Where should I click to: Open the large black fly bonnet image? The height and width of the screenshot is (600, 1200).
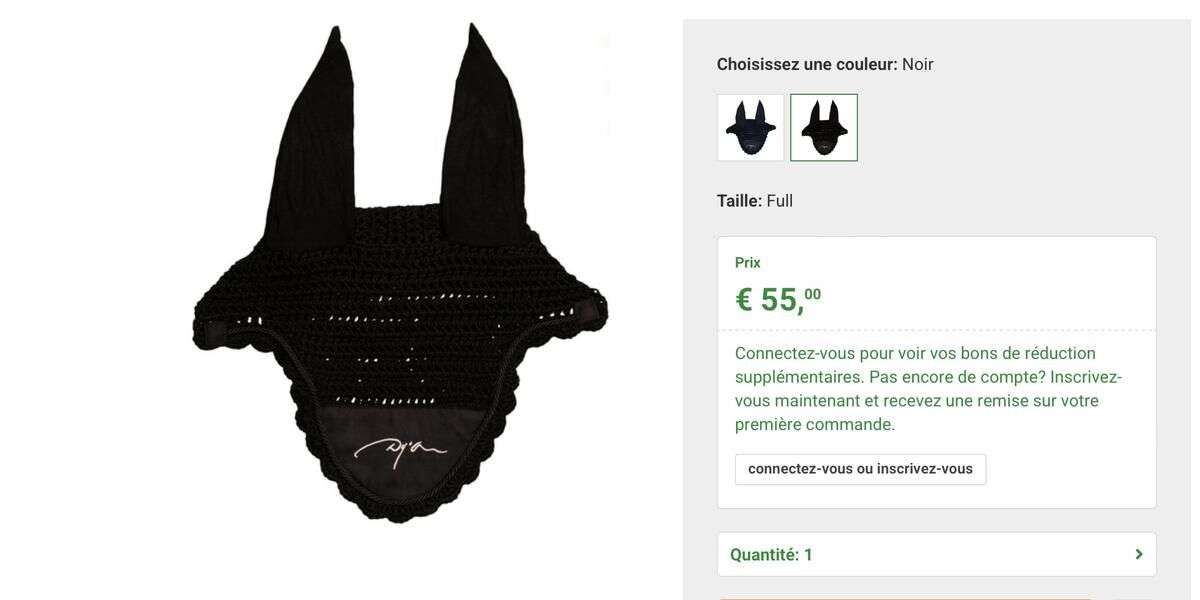click(x=400, y=273)
